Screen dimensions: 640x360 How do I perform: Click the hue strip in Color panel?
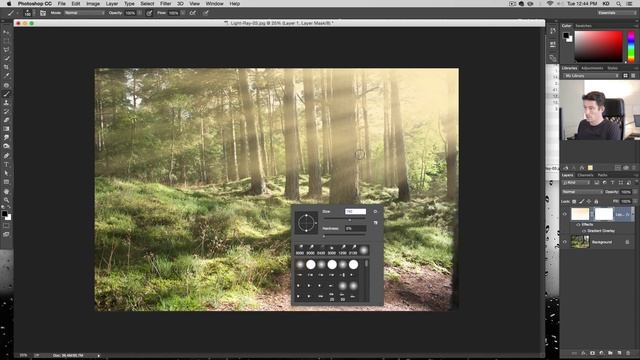[631, 47]
